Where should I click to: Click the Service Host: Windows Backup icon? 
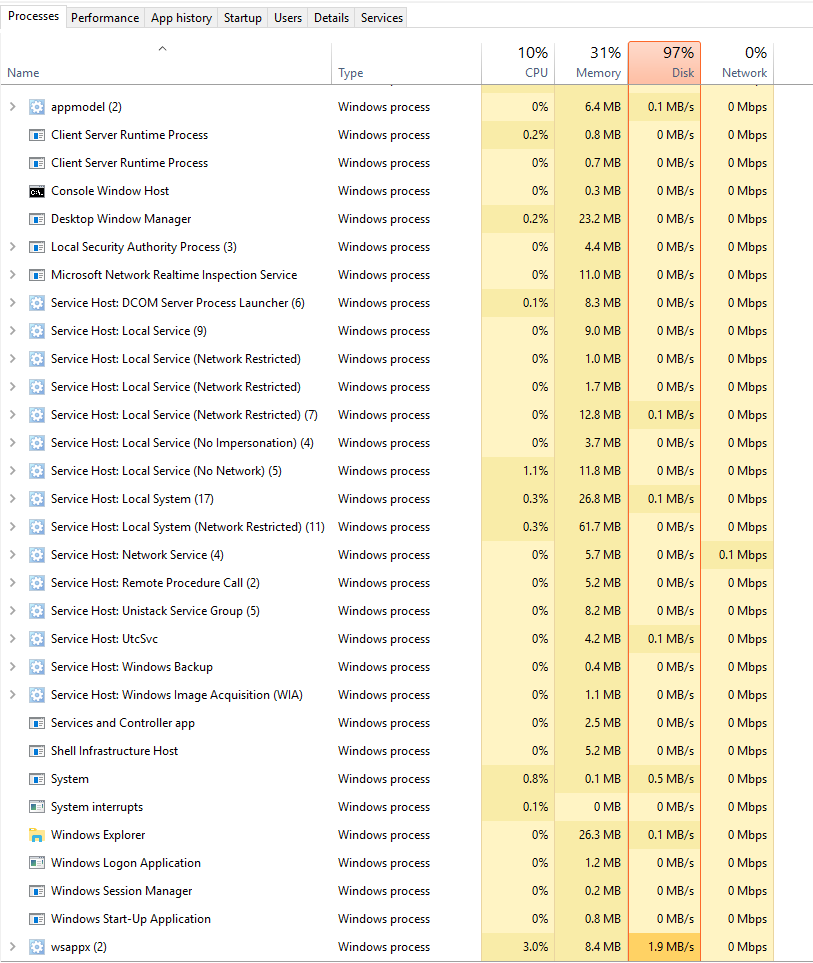point(37,667)
